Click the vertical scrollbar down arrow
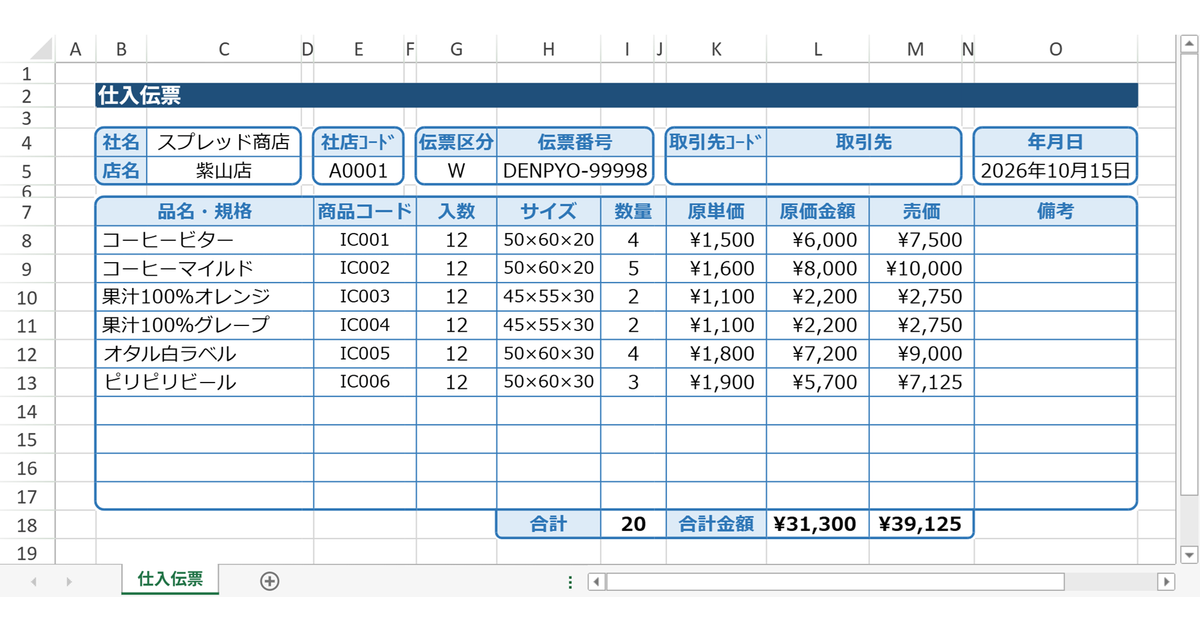The image size is (1200, 630). click(x=1189, y=554)
